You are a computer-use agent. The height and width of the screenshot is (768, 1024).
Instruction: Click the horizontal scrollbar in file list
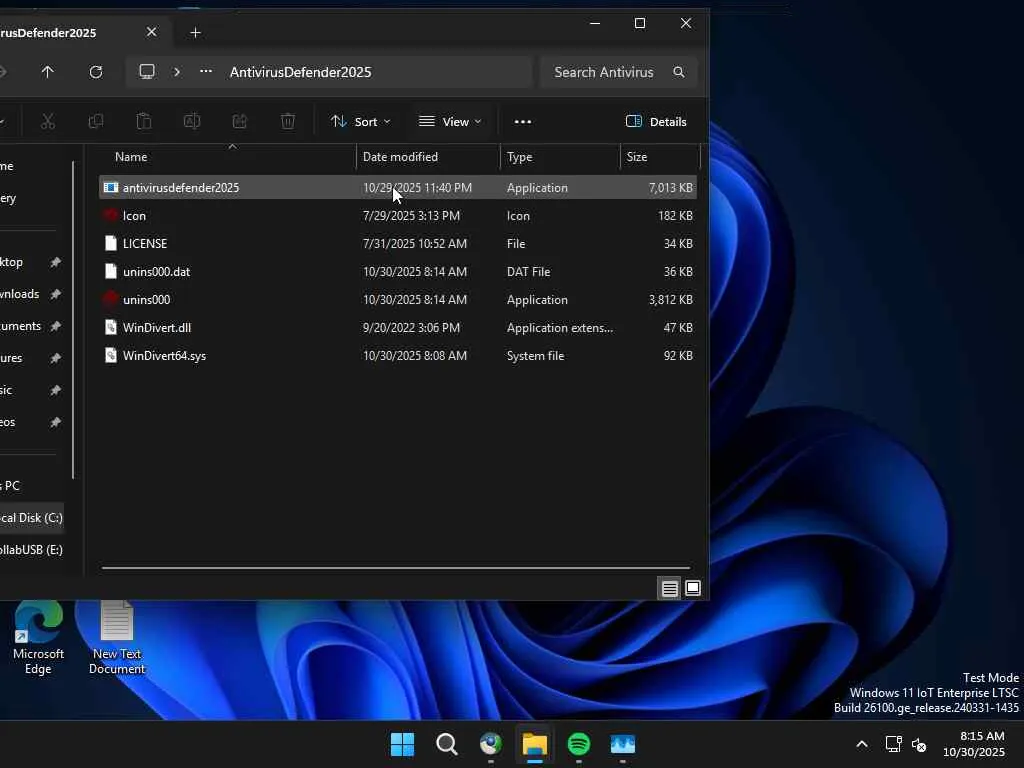coord(395,568)
